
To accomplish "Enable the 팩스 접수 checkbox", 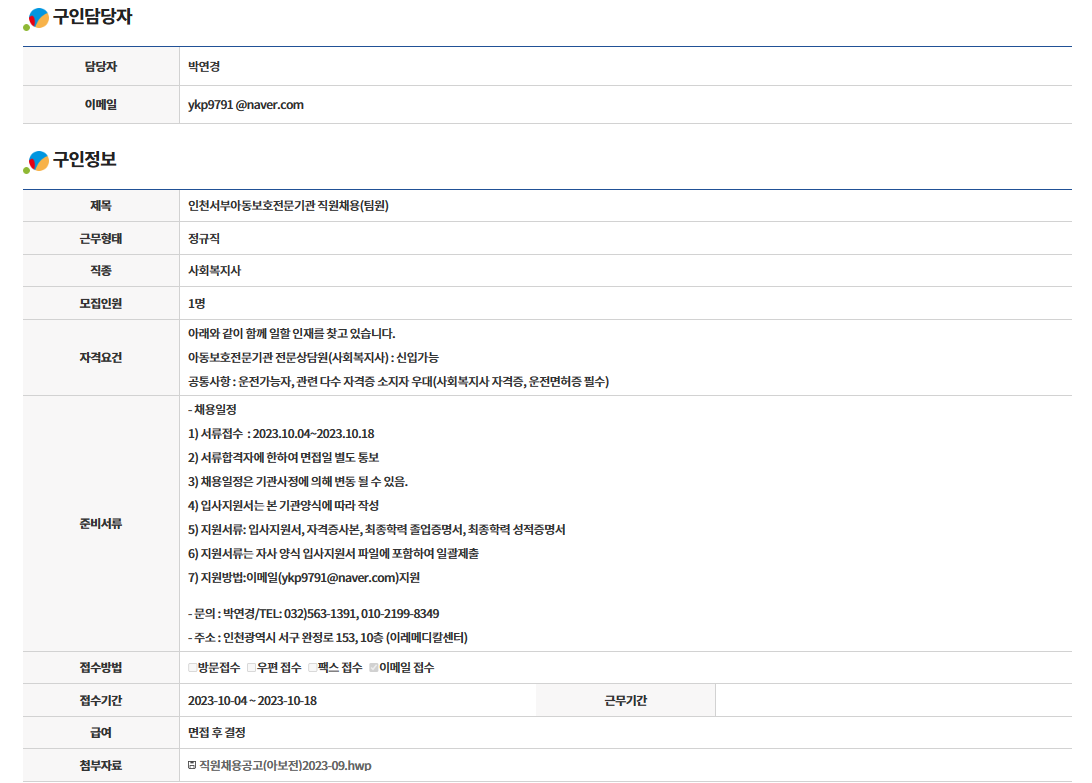I will (313, 668).
